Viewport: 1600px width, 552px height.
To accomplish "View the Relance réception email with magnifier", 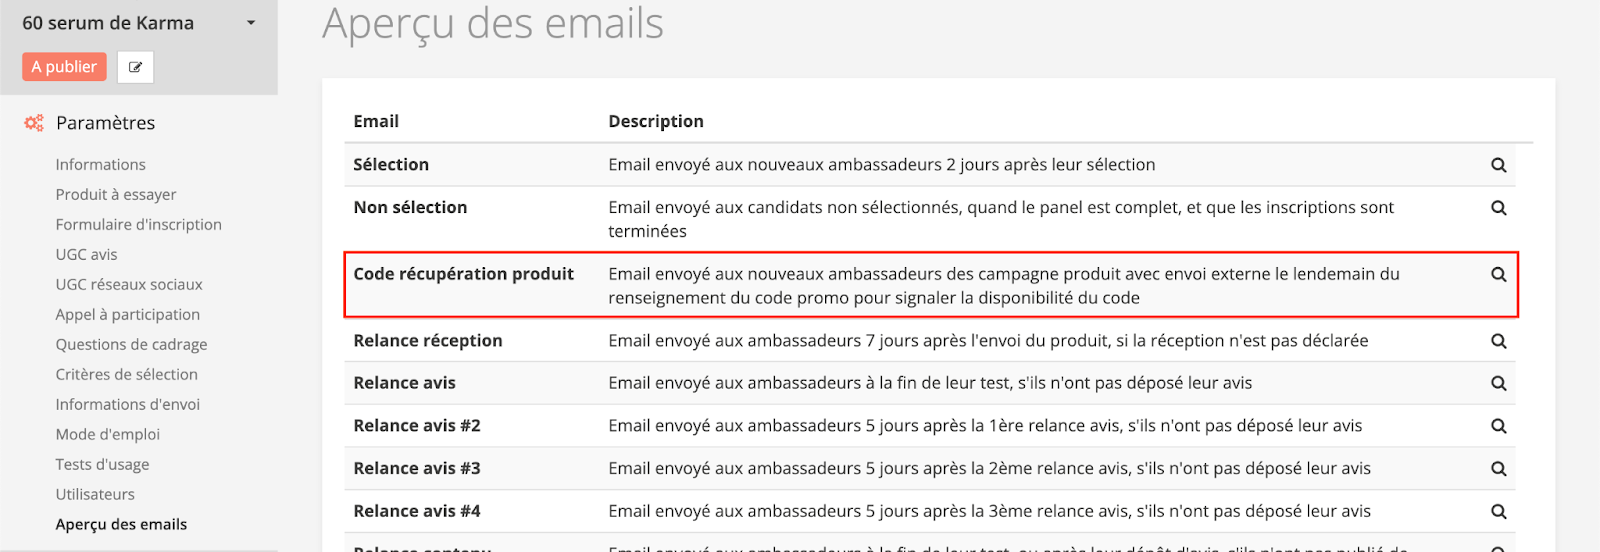I will [x=1498, y=341].
